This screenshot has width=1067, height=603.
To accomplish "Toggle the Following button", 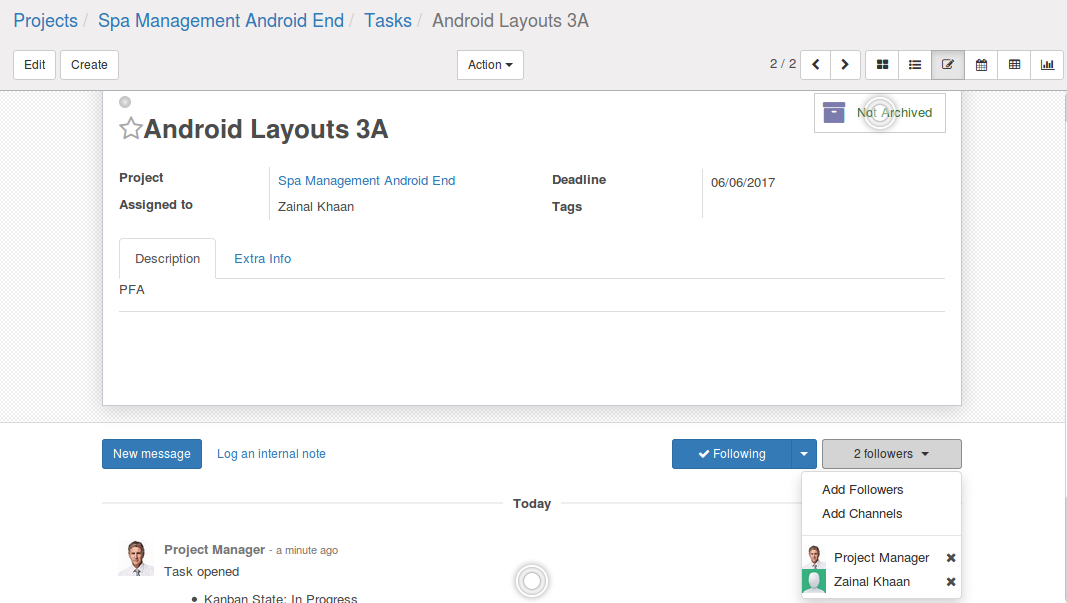I will coord(731,454).
